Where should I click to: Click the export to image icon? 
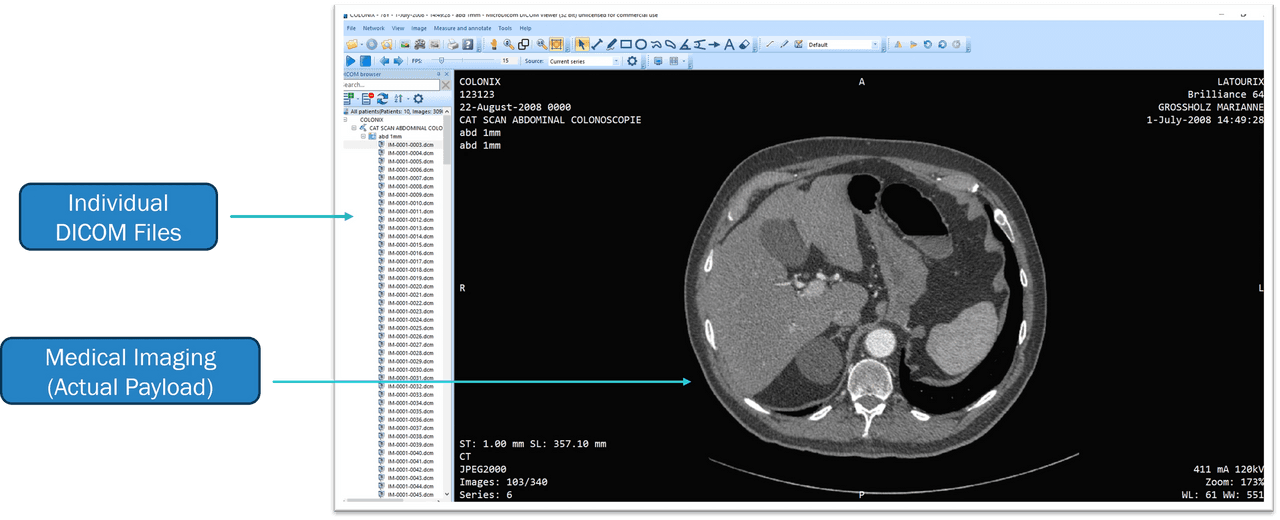pyautogui.click(x=405, y=44)
